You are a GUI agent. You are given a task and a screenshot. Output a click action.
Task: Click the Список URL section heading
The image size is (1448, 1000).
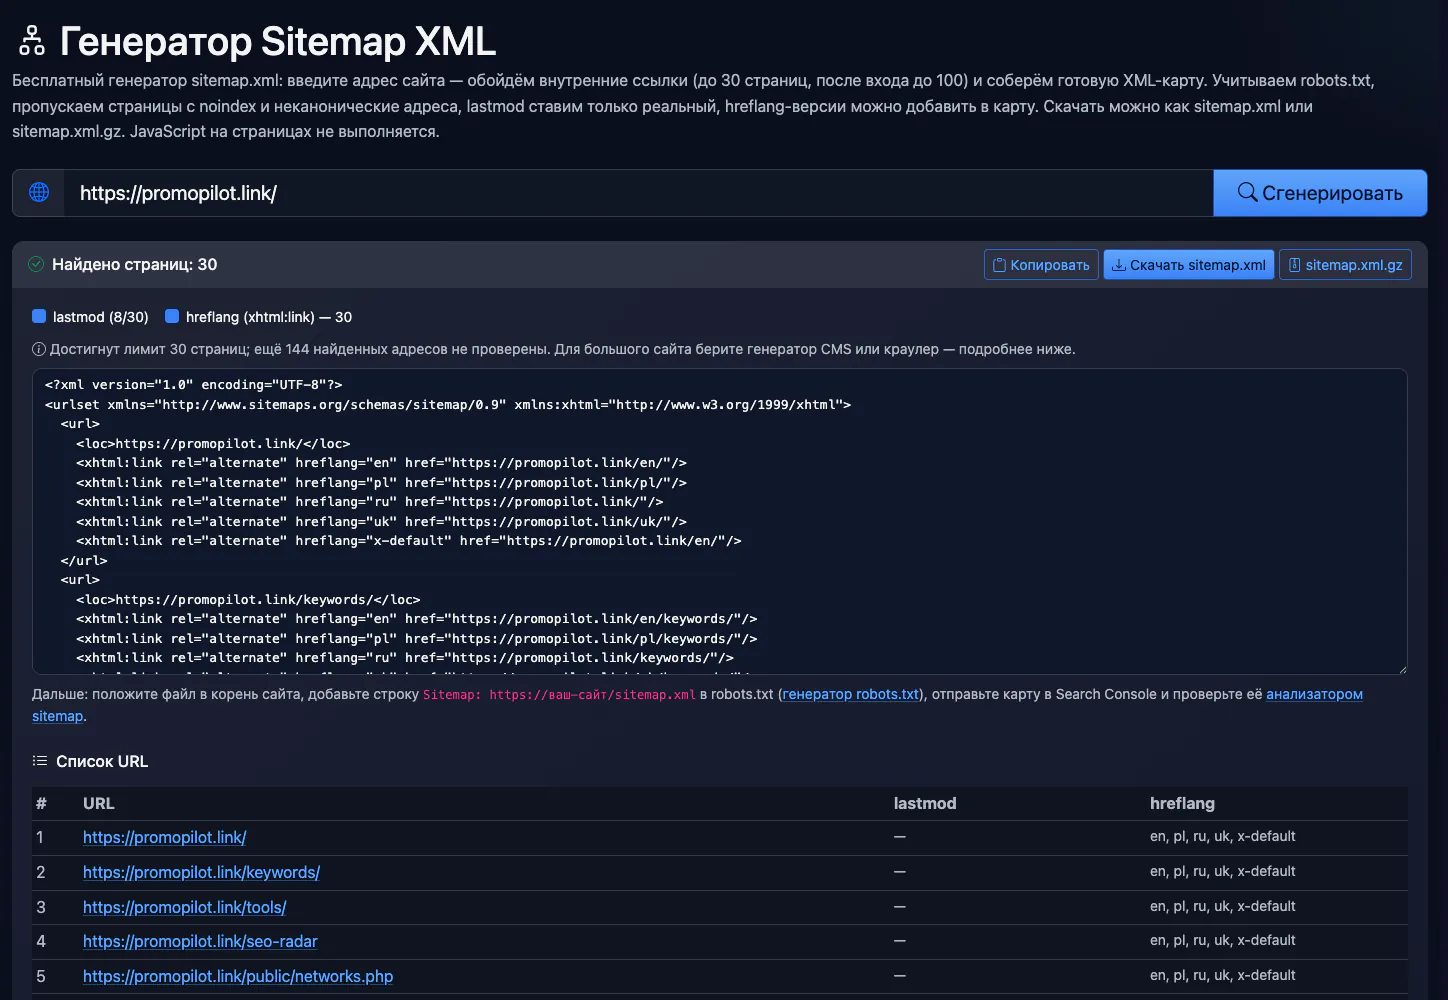102,761
